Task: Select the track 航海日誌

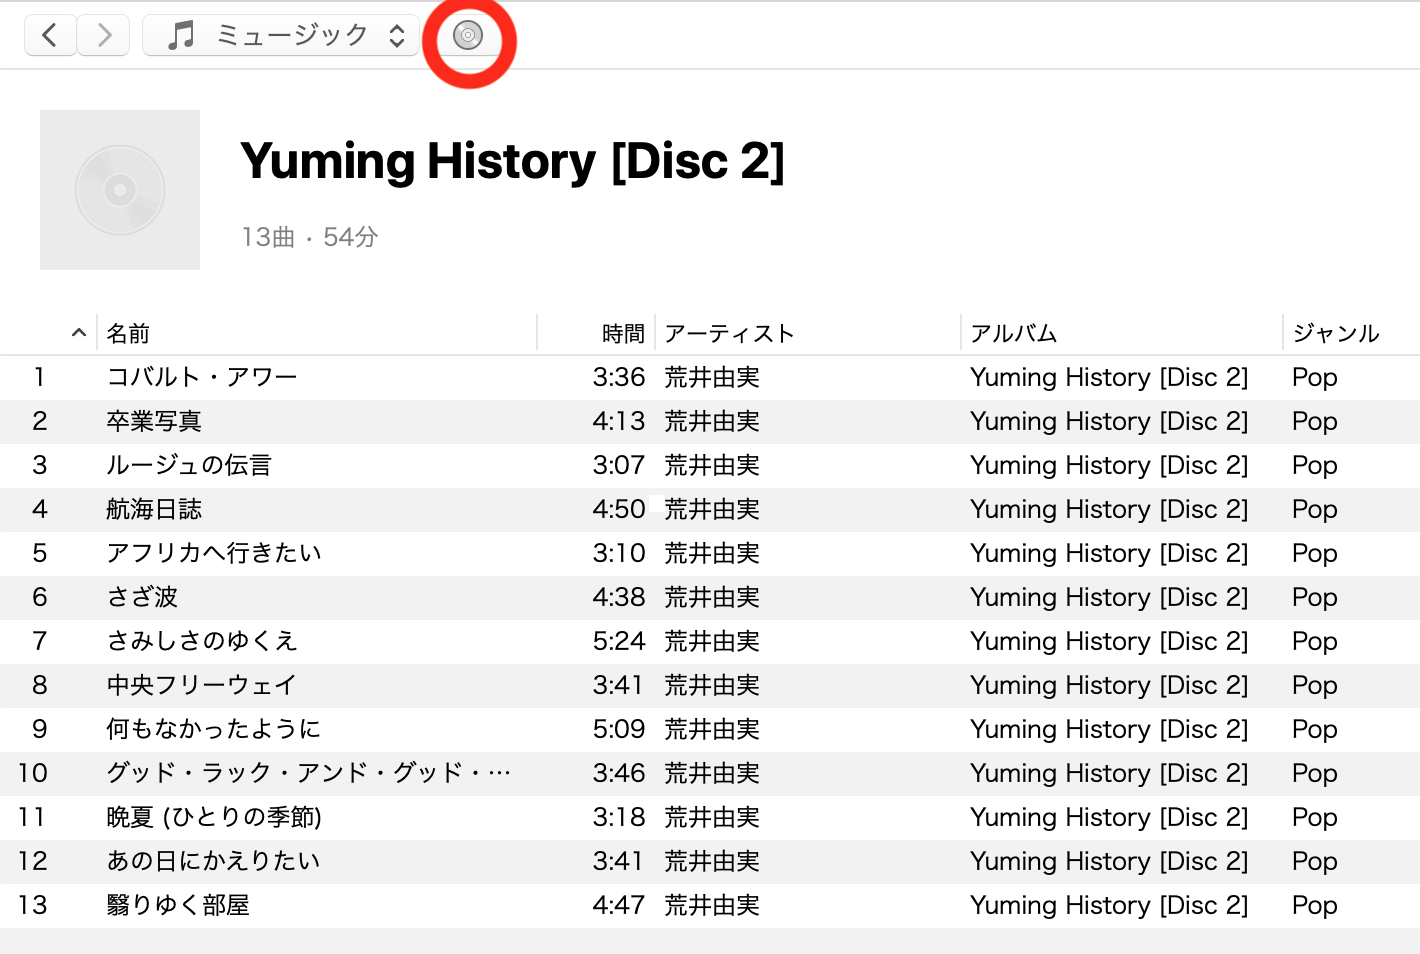Action: point(154,509)
